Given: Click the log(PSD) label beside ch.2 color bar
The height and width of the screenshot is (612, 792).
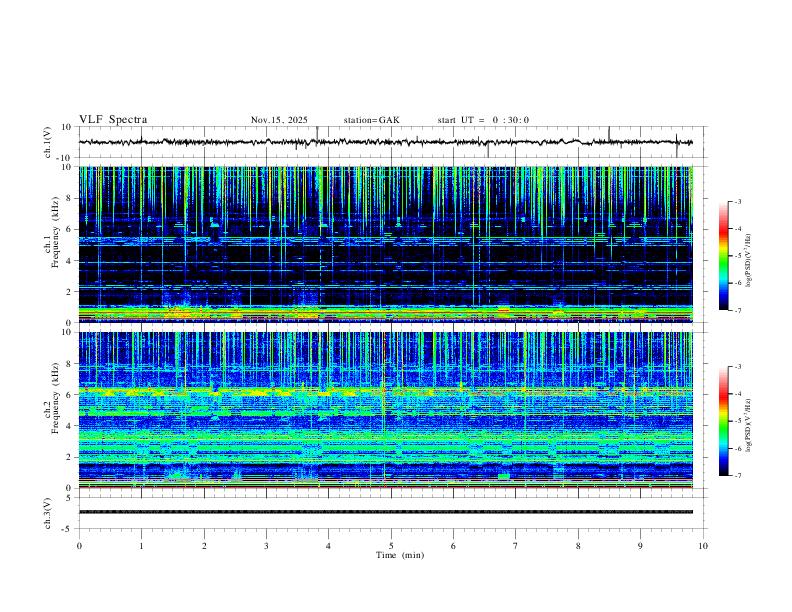Looking at the screenshot, I should 748,425.
